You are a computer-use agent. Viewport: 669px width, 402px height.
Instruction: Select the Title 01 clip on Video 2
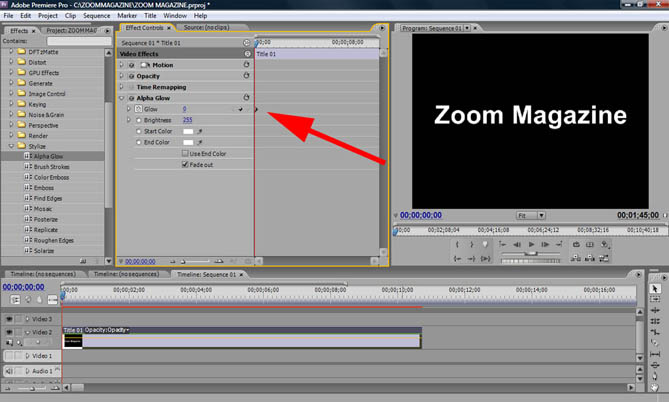[240, 339]
